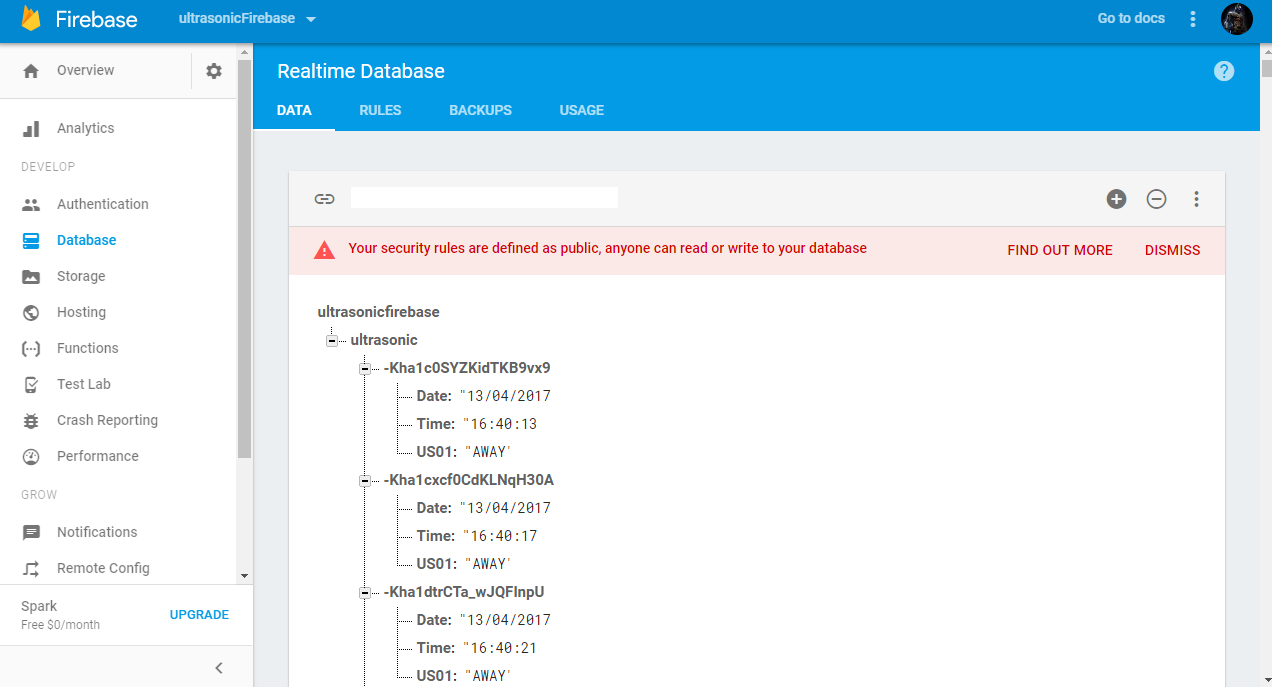
Task: Switch to the BACKUPS tab
Action: pyautogui.click(x=480, y=110)
